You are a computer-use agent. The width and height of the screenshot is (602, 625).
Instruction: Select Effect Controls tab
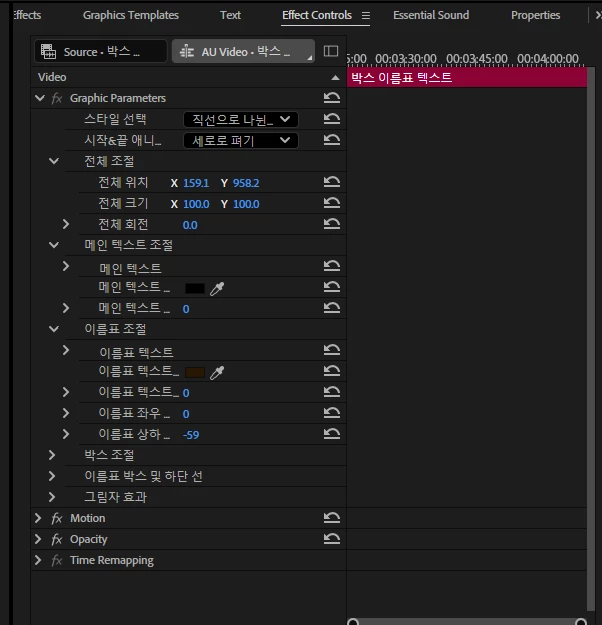[x=317, y=15]
